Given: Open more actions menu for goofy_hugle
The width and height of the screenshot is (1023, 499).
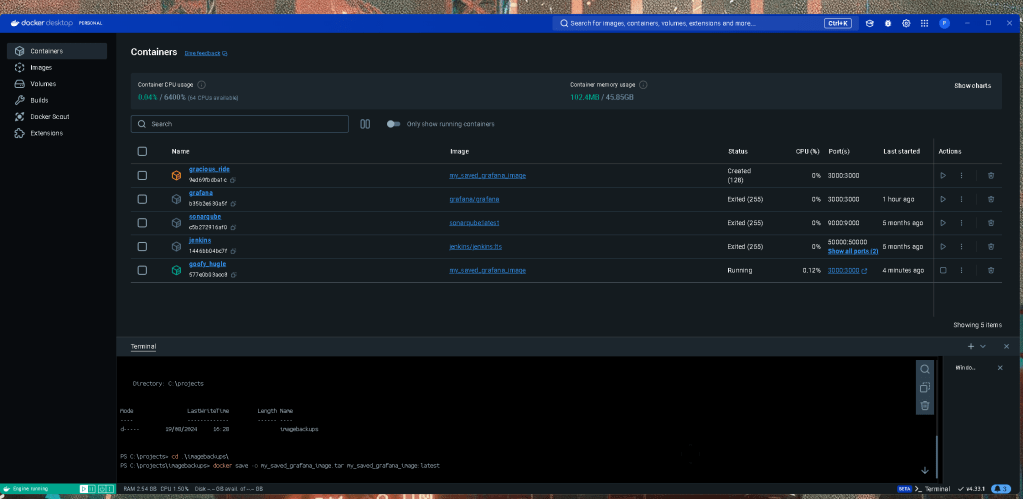Looking at the screenshot, I should pos(961,270).
